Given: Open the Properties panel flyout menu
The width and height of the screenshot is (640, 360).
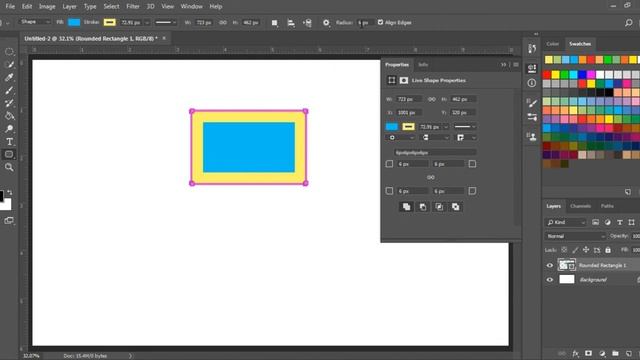Looking at the screenshot, I should coord(516,64).
